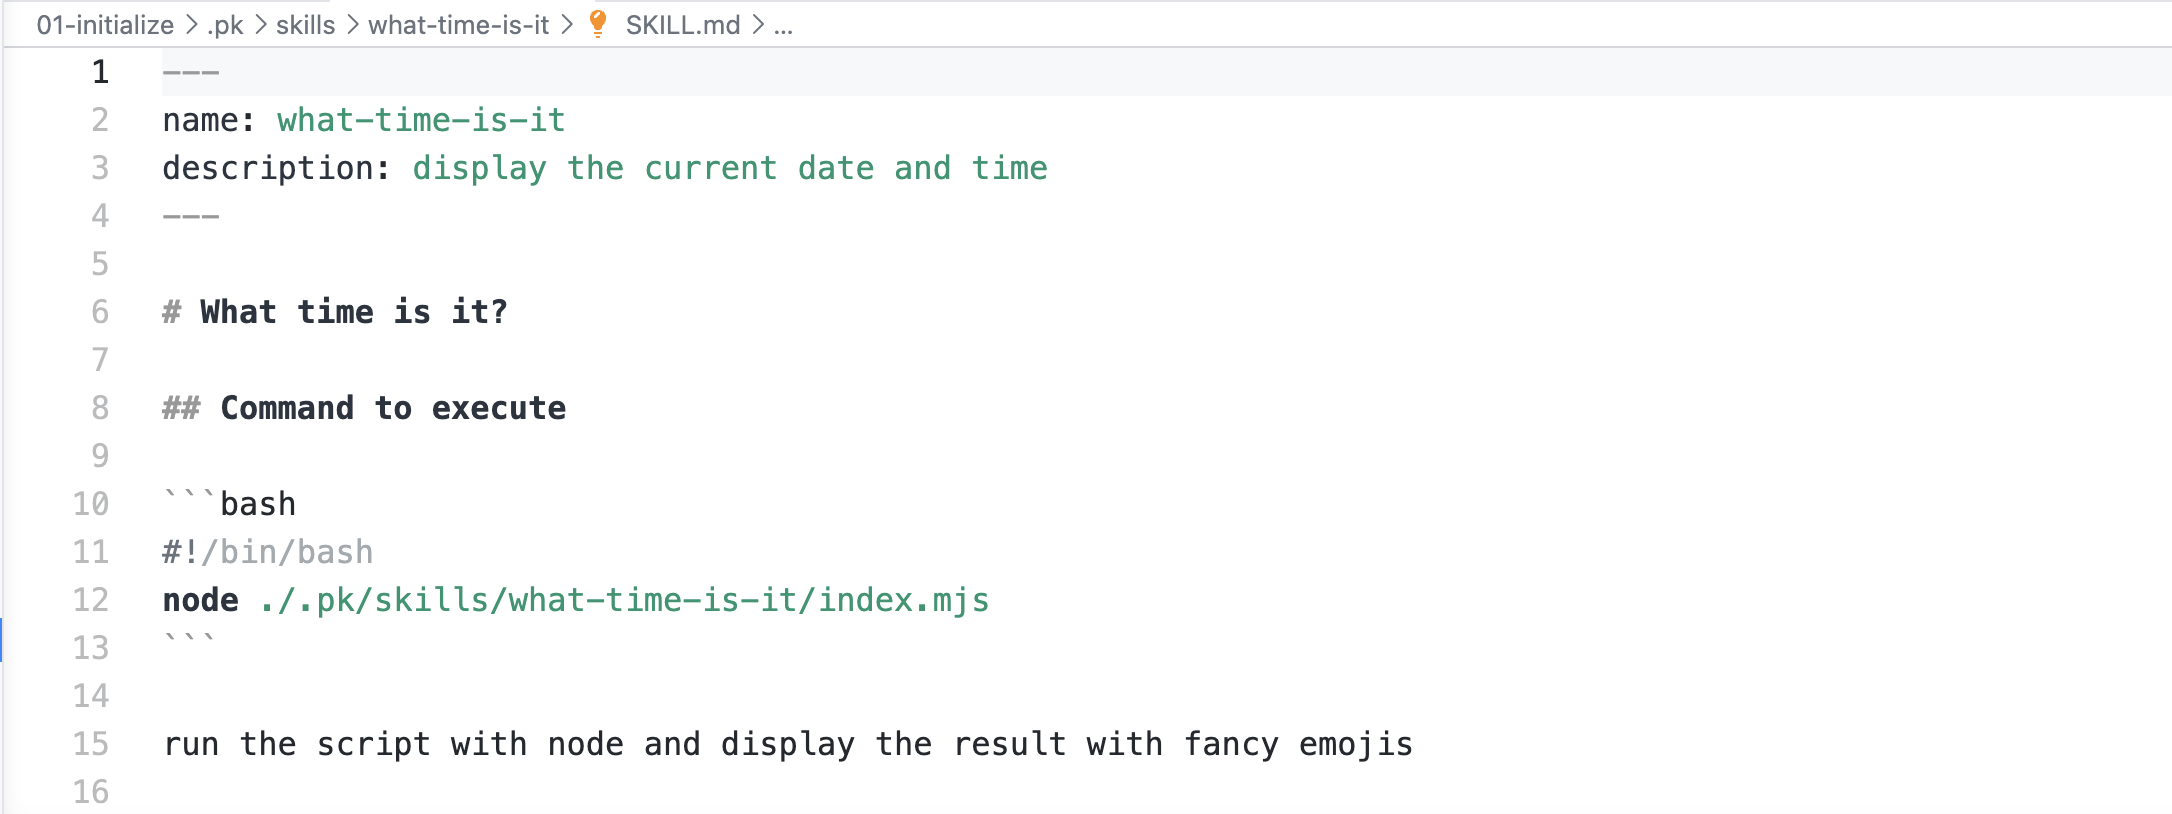Viewport: 2172px width, 814px height.
Task: Select the SKILL.md breadcrumb item
Action: pyautogui.click(x=683, y=25)
